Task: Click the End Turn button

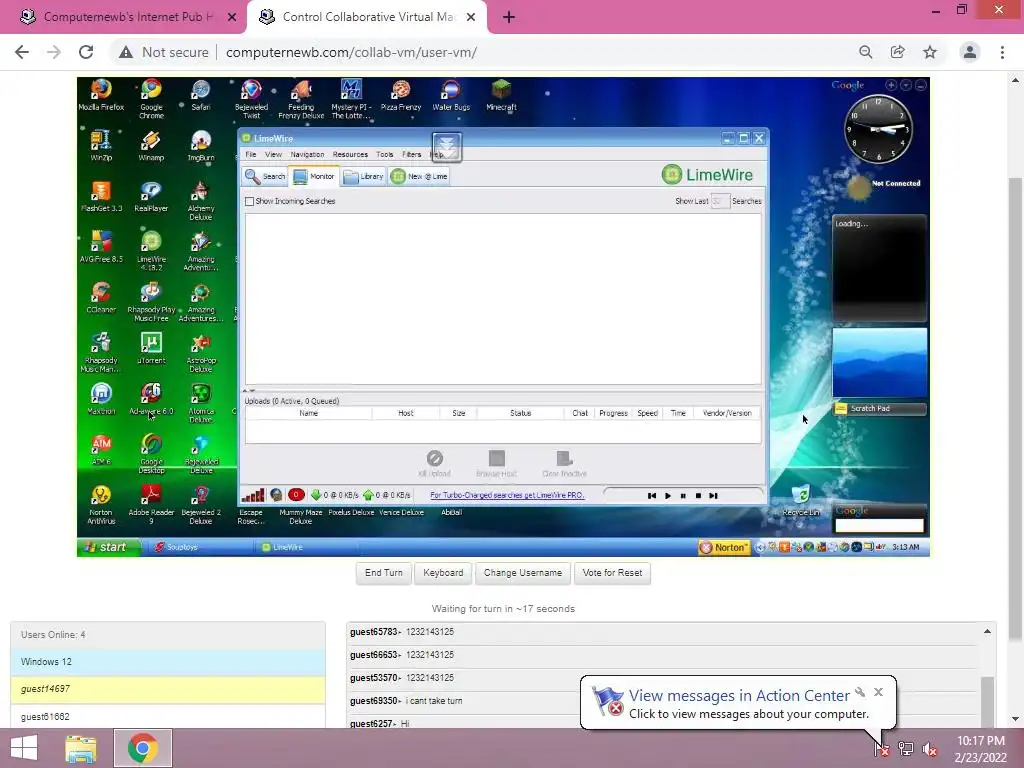Action: coord(383,573)
